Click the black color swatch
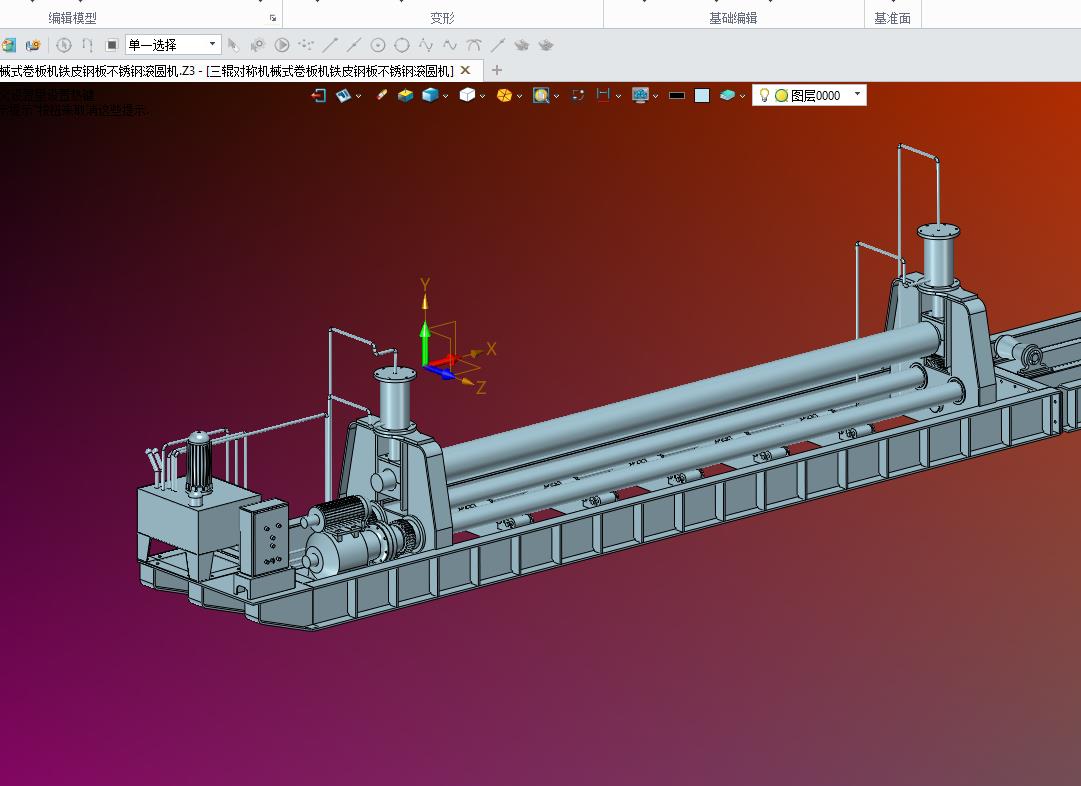 pyautogui.click(x=677, y=95)
